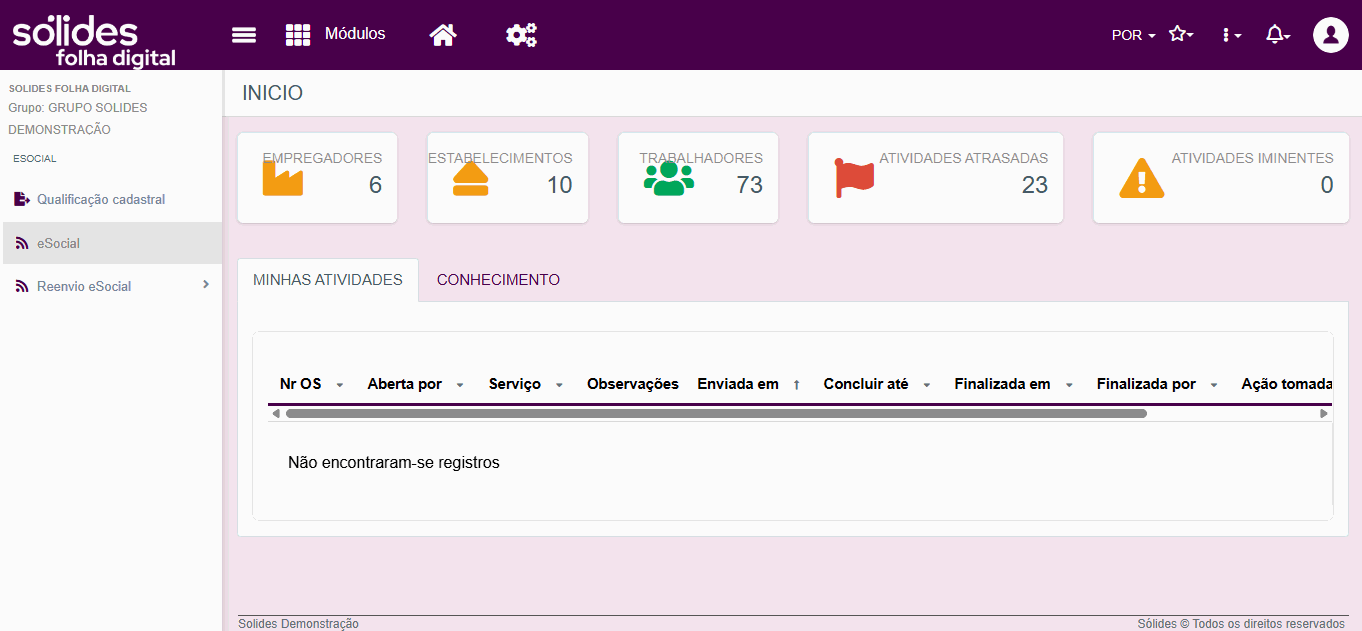Click the SOLIDES FOLHA DIGITAL sidebar heading
Viewport: 1362px width, 631px height.
[70, 89]
